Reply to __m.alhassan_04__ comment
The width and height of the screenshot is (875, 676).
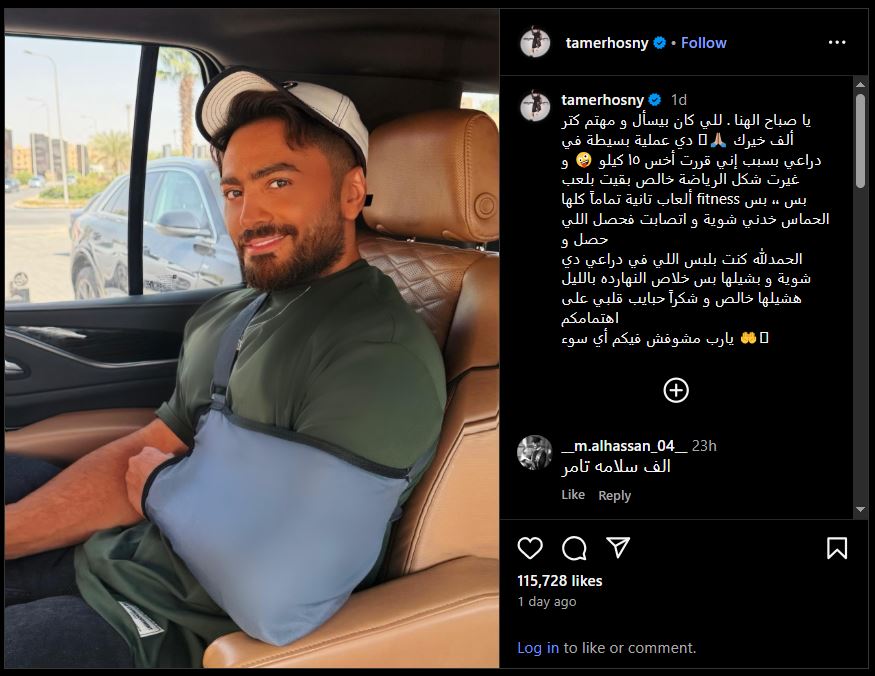coord(614,495)
